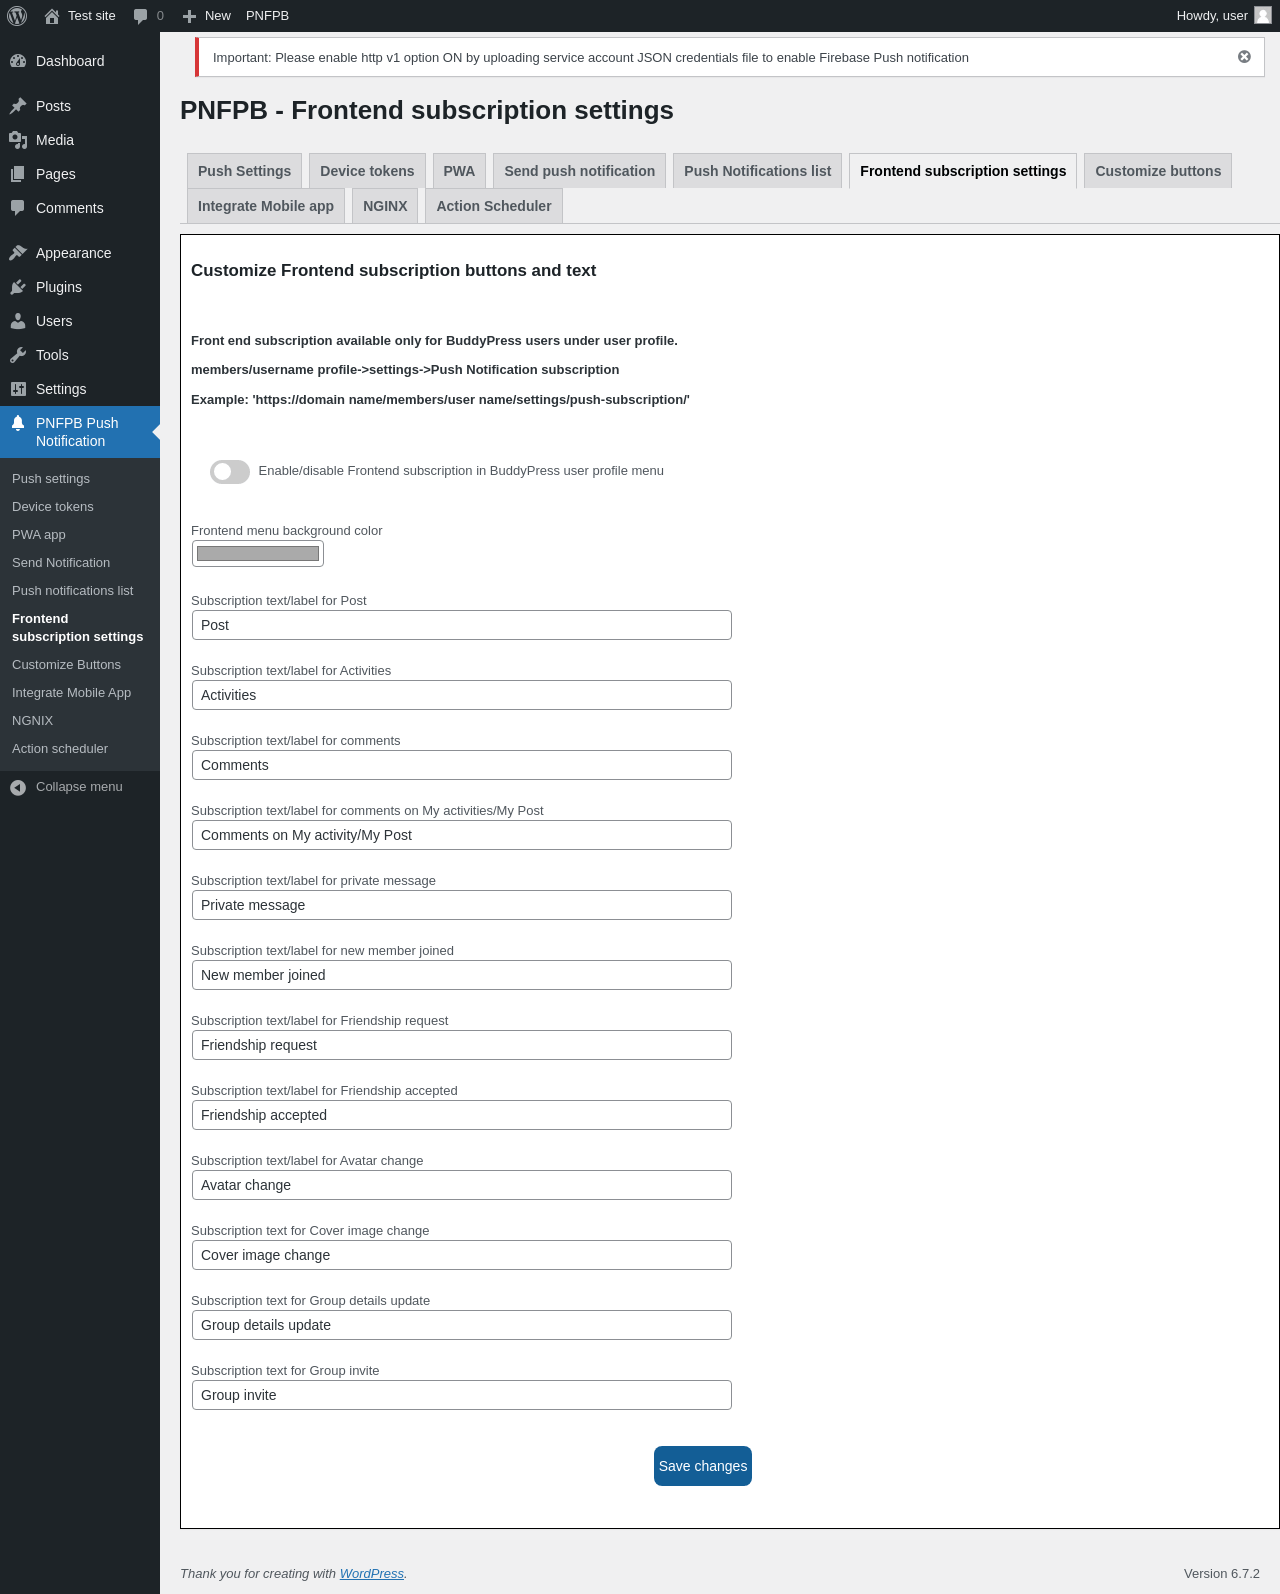Switch to Integrate Mobile app tab
The height and width of the screenshot is (1594, 1280).
click(x=266, y=206)
